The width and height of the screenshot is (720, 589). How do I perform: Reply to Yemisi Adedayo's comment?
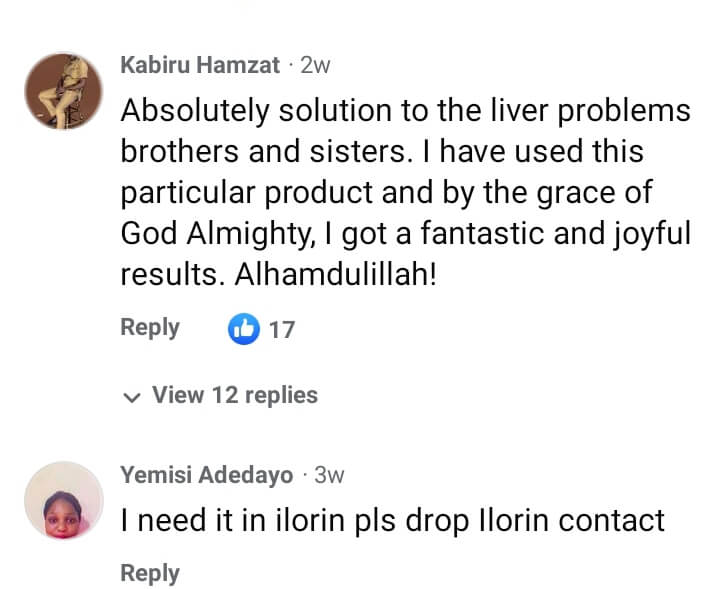click(x=150, y=573)
